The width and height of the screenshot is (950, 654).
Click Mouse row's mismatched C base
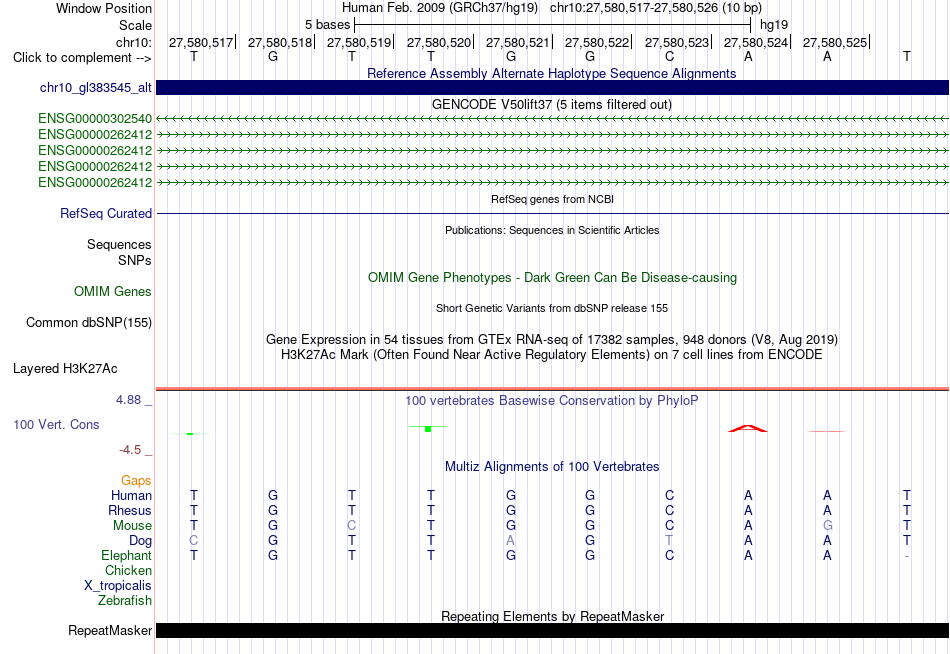(351, 526)
